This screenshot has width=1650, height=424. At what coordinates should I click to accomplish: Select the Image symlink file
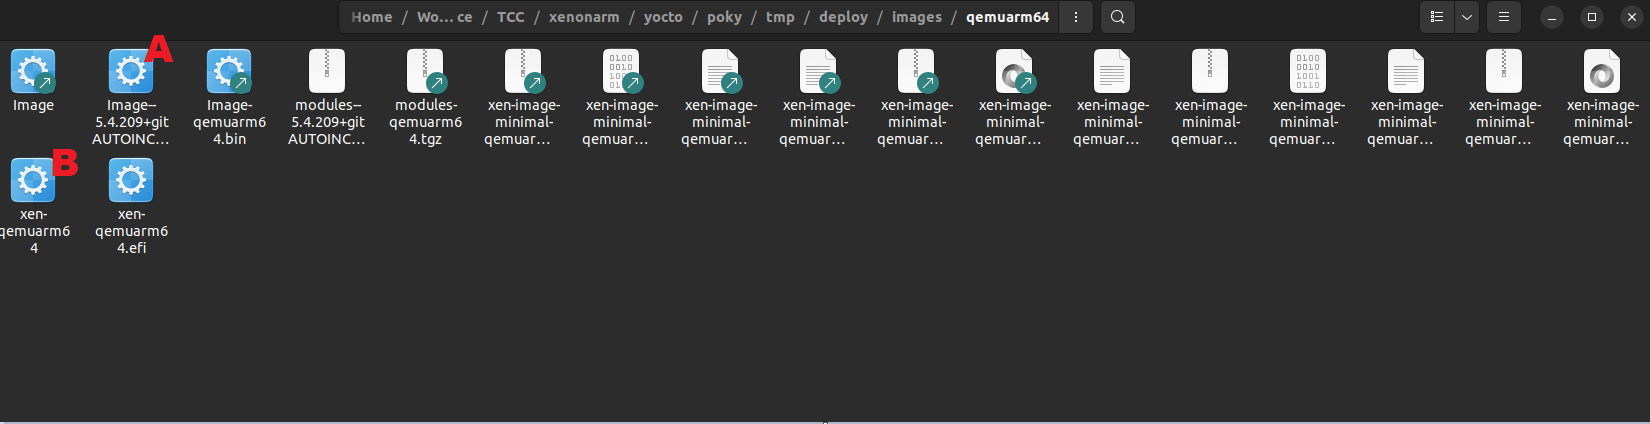[x=33, y=72]
